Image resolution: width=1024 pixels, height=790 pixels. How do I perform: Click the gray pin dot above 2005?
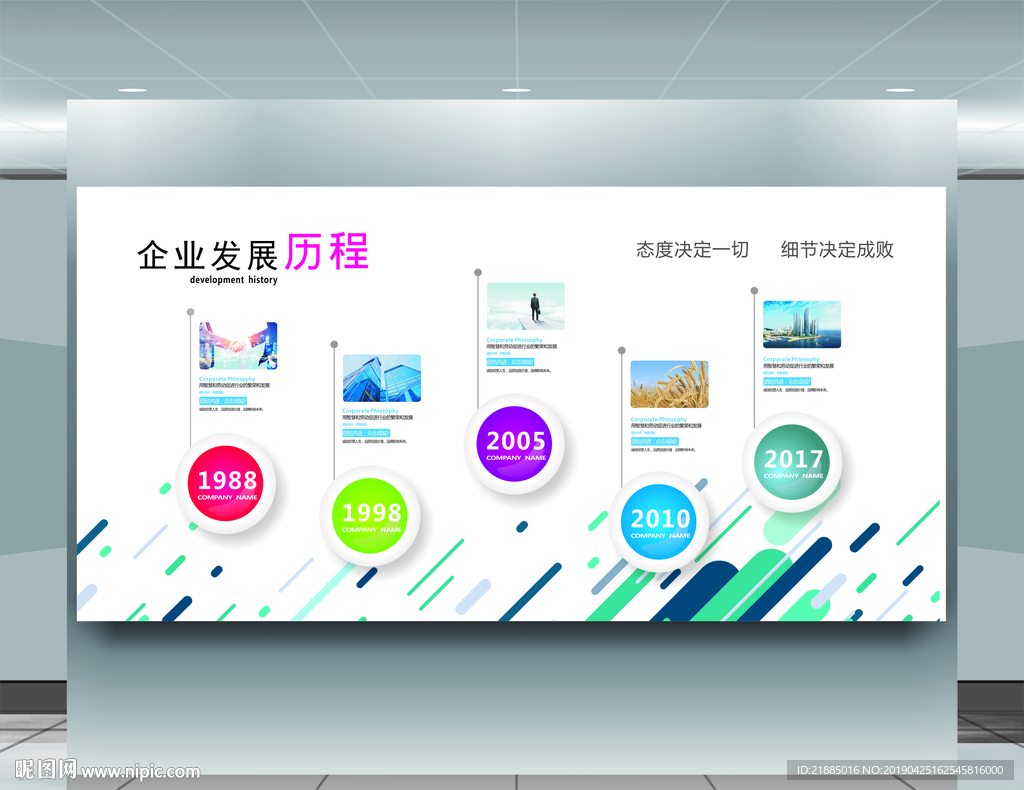tap(478, 272)
